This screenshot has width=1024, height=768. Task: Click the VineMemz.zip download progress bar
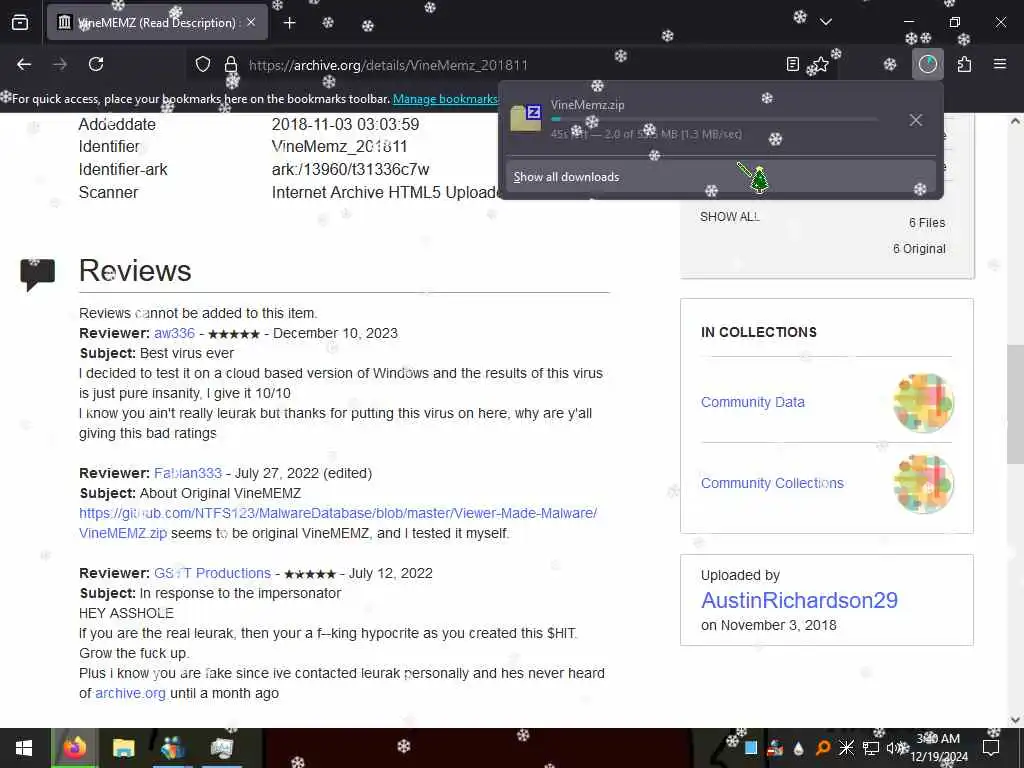pyautogui.click(x=714, y=119)
